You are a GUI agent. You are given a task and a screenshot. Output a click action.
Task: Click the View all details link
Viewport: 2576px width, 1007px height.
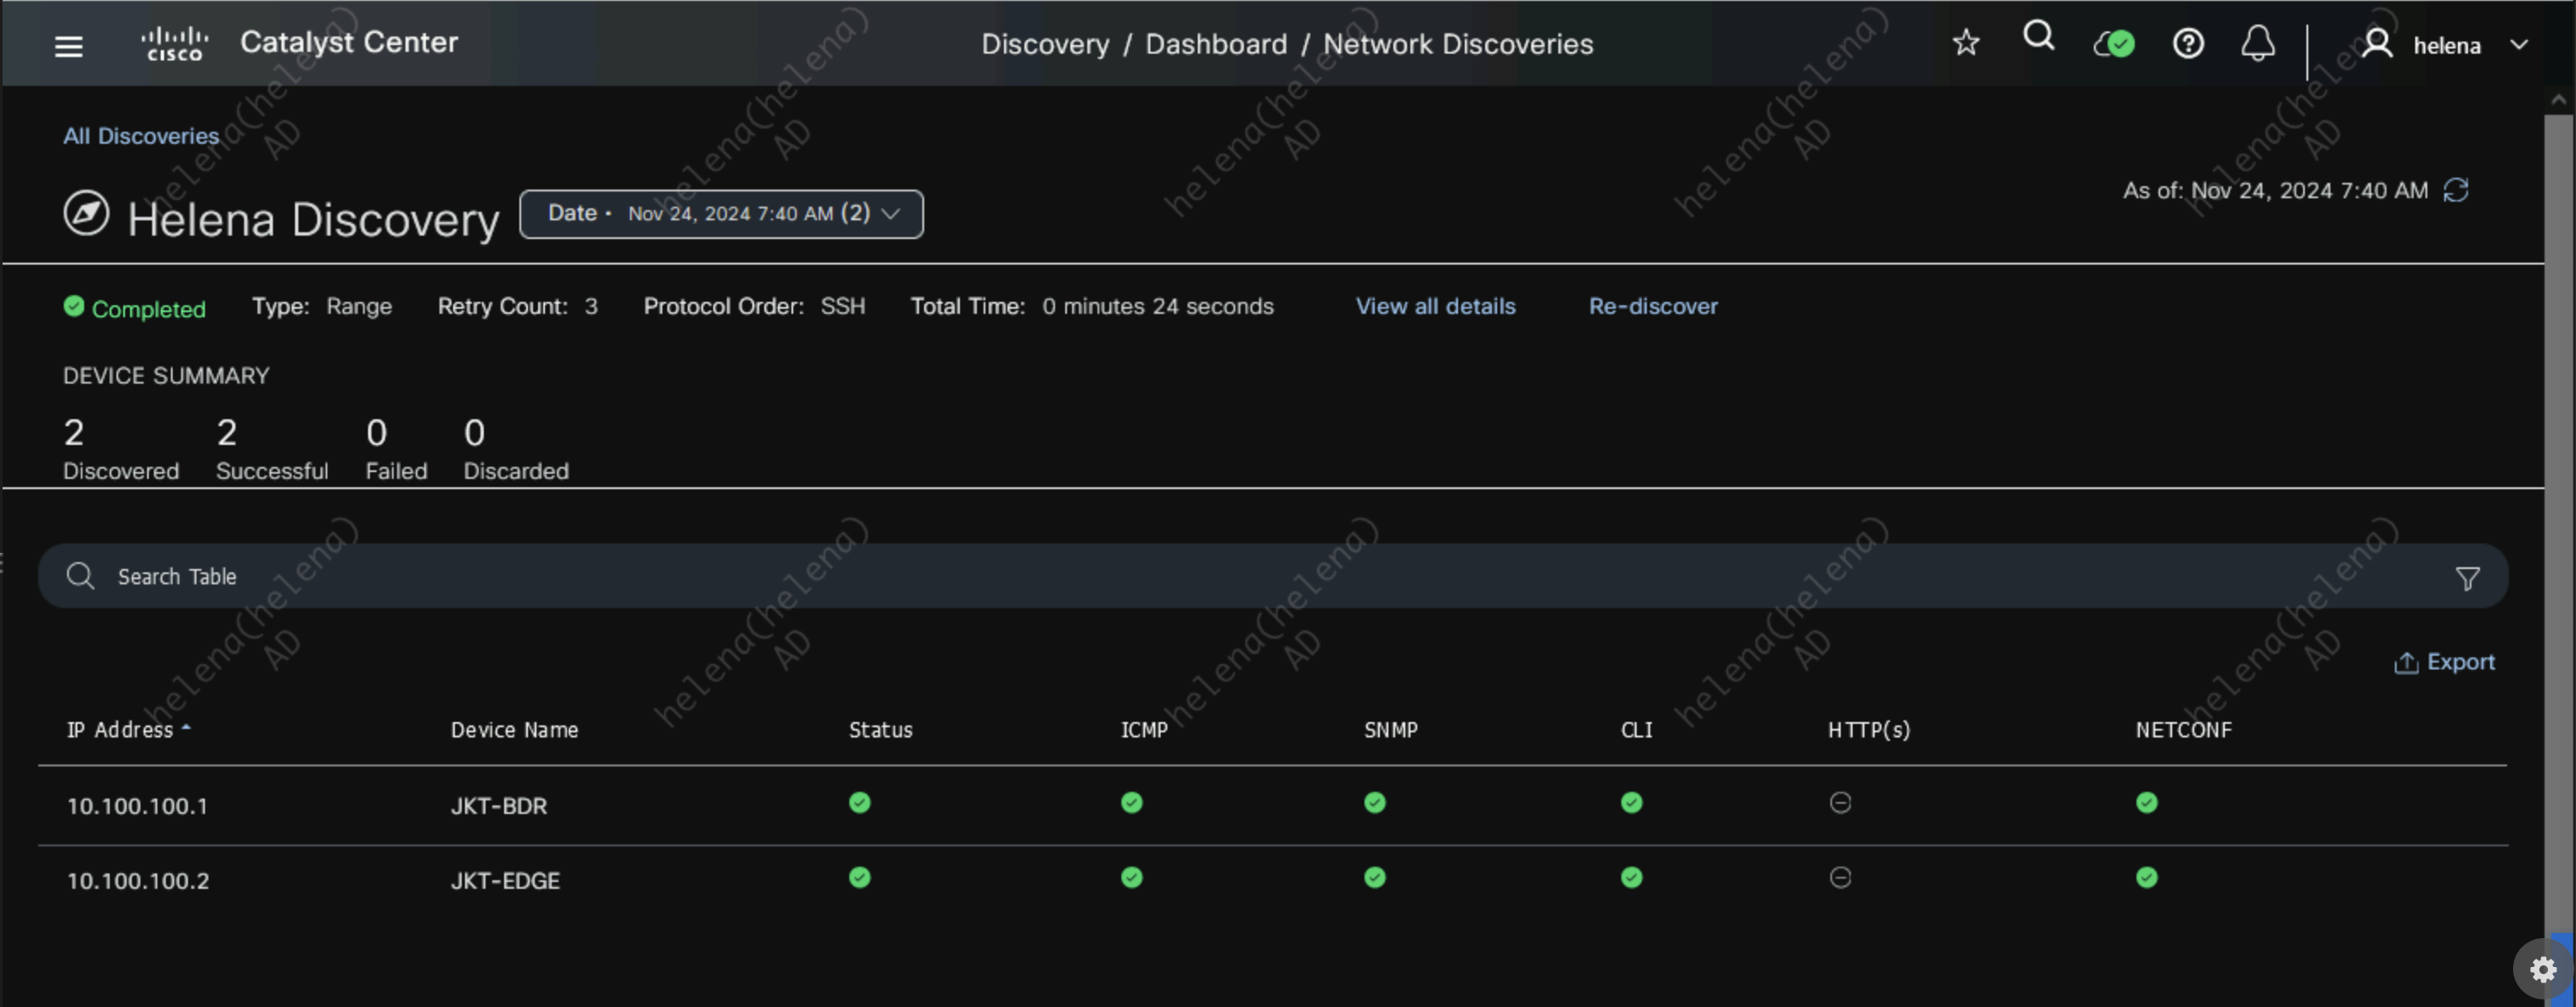click(1435, 306)
